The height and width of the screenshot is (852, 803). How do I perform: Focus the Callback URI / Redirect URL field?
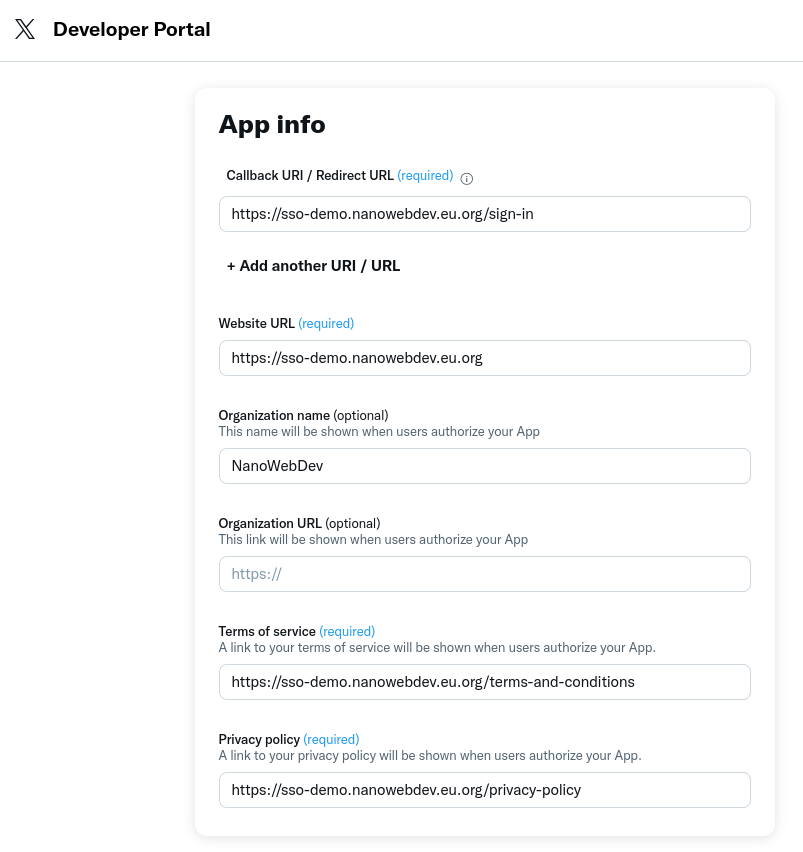484,214
